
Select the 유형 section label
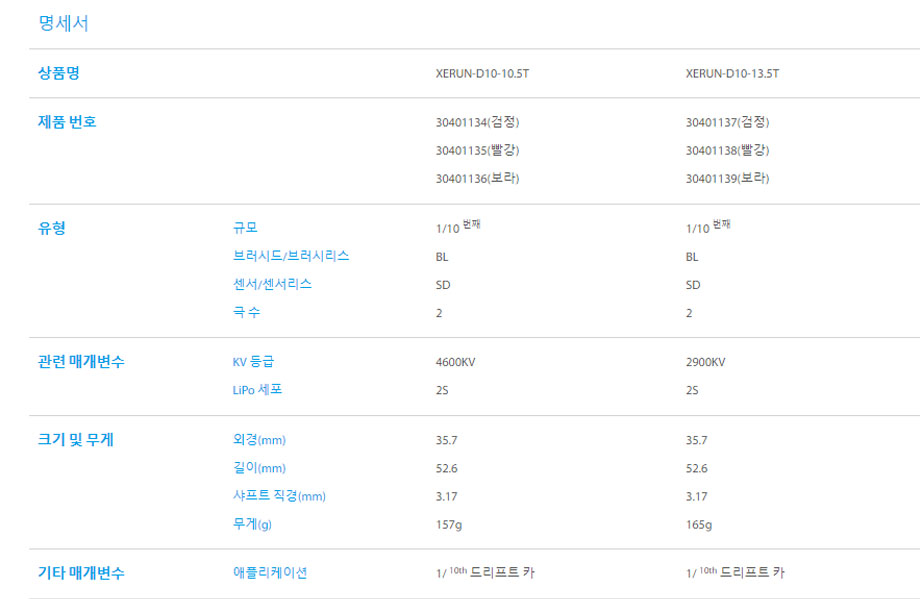(x=52, y=228)
